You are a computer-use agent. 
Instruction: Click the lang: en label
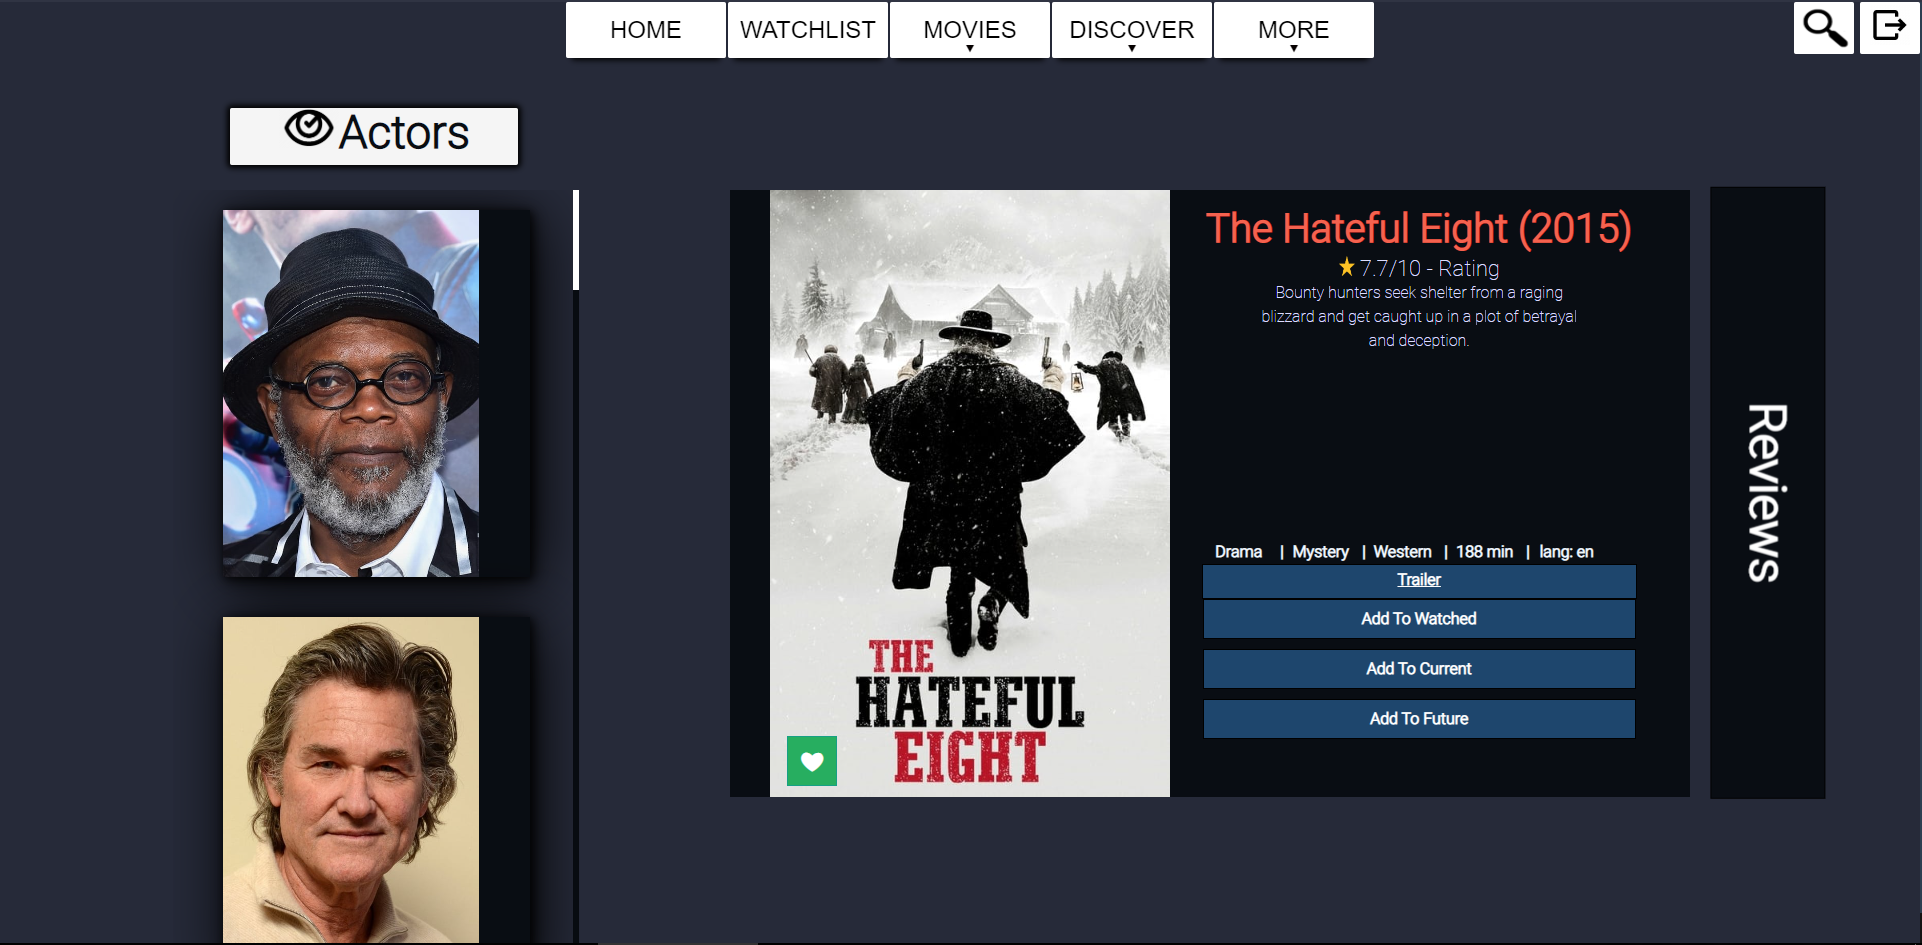(x=1566, y=552)
